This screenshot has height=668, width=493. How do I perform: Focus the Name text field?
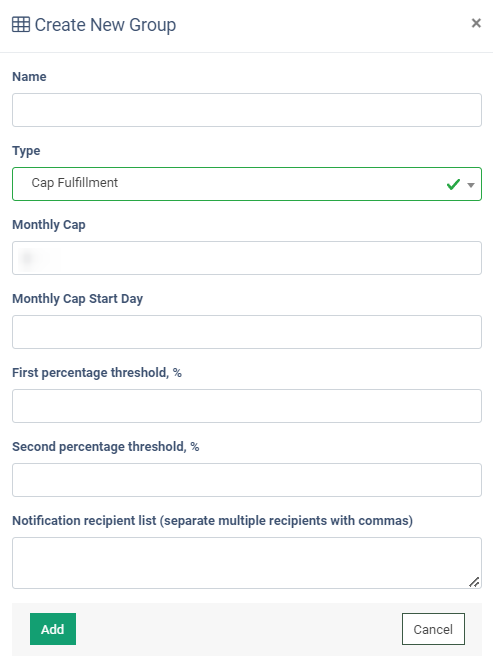(247, 110)
